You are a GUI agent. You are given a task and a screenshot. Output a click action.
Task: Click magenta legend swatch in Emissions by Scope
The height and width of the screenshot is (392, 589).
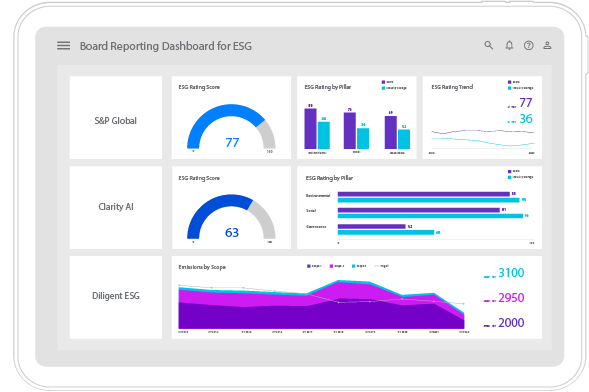click(331, 266)
